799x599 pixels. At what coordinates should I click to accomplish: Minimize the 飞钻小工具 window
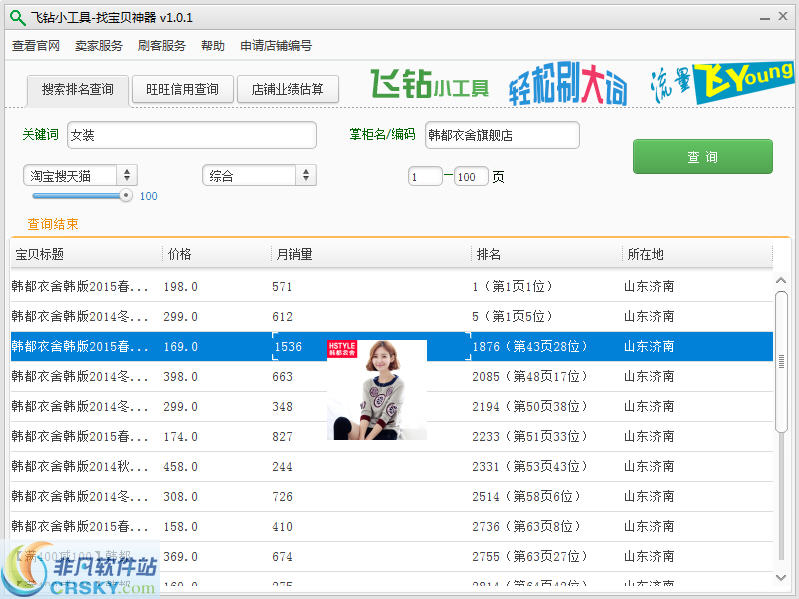(x=764, y=18)
